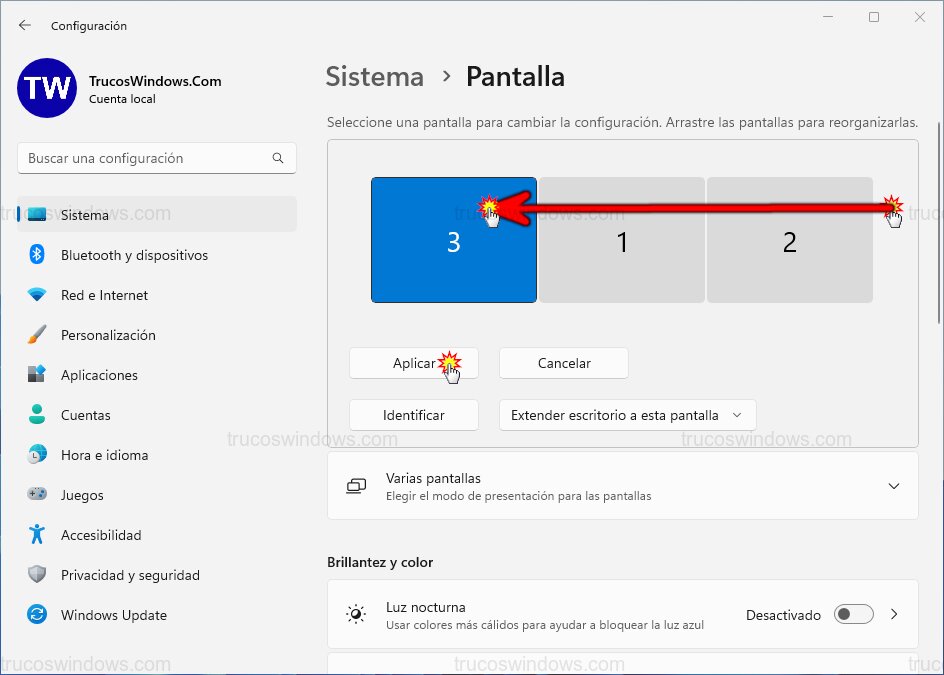The height and width of the screenshot is (675, 944).
Task: Go back via the Sistema breadcrumb
Action: [374, 76]
